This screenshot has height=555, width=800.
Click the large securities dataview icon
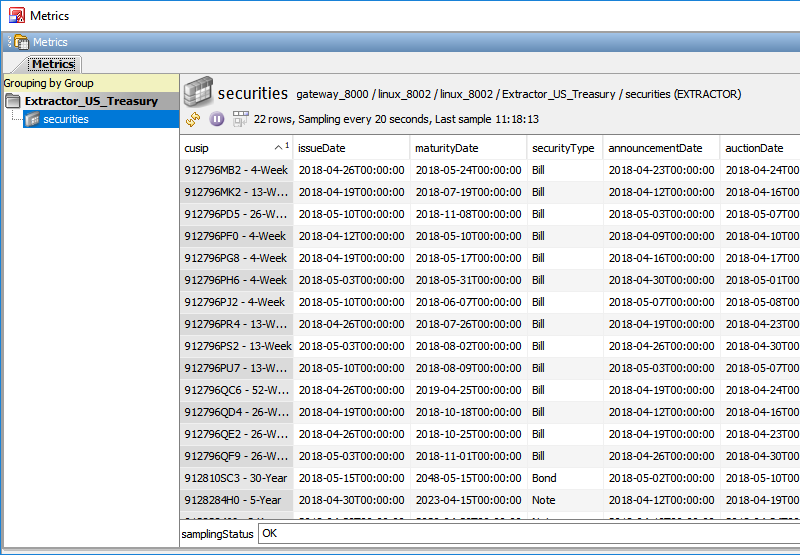197,91
